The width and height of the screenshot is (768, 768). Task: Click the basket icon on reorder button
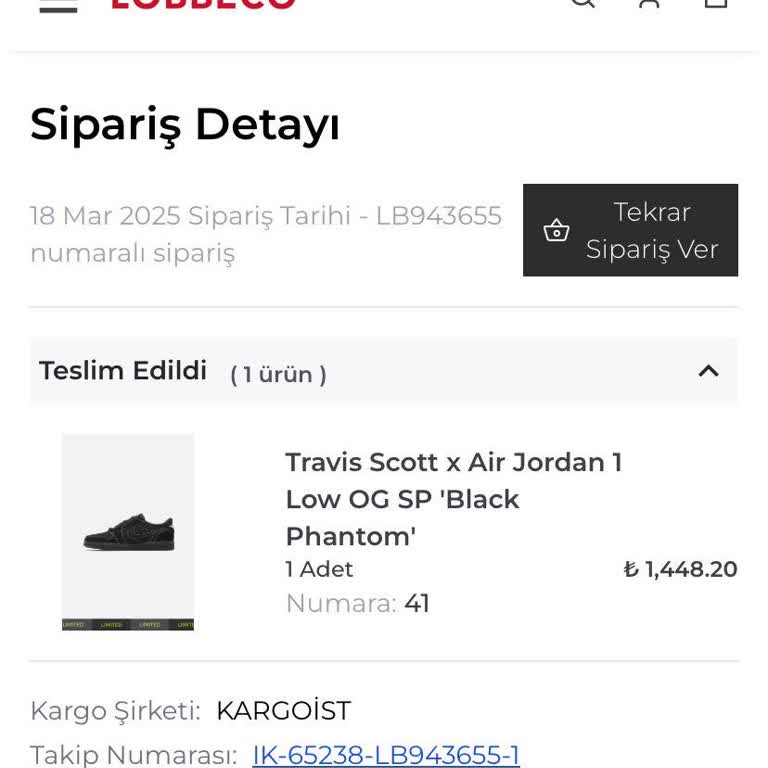pos(556,231)
